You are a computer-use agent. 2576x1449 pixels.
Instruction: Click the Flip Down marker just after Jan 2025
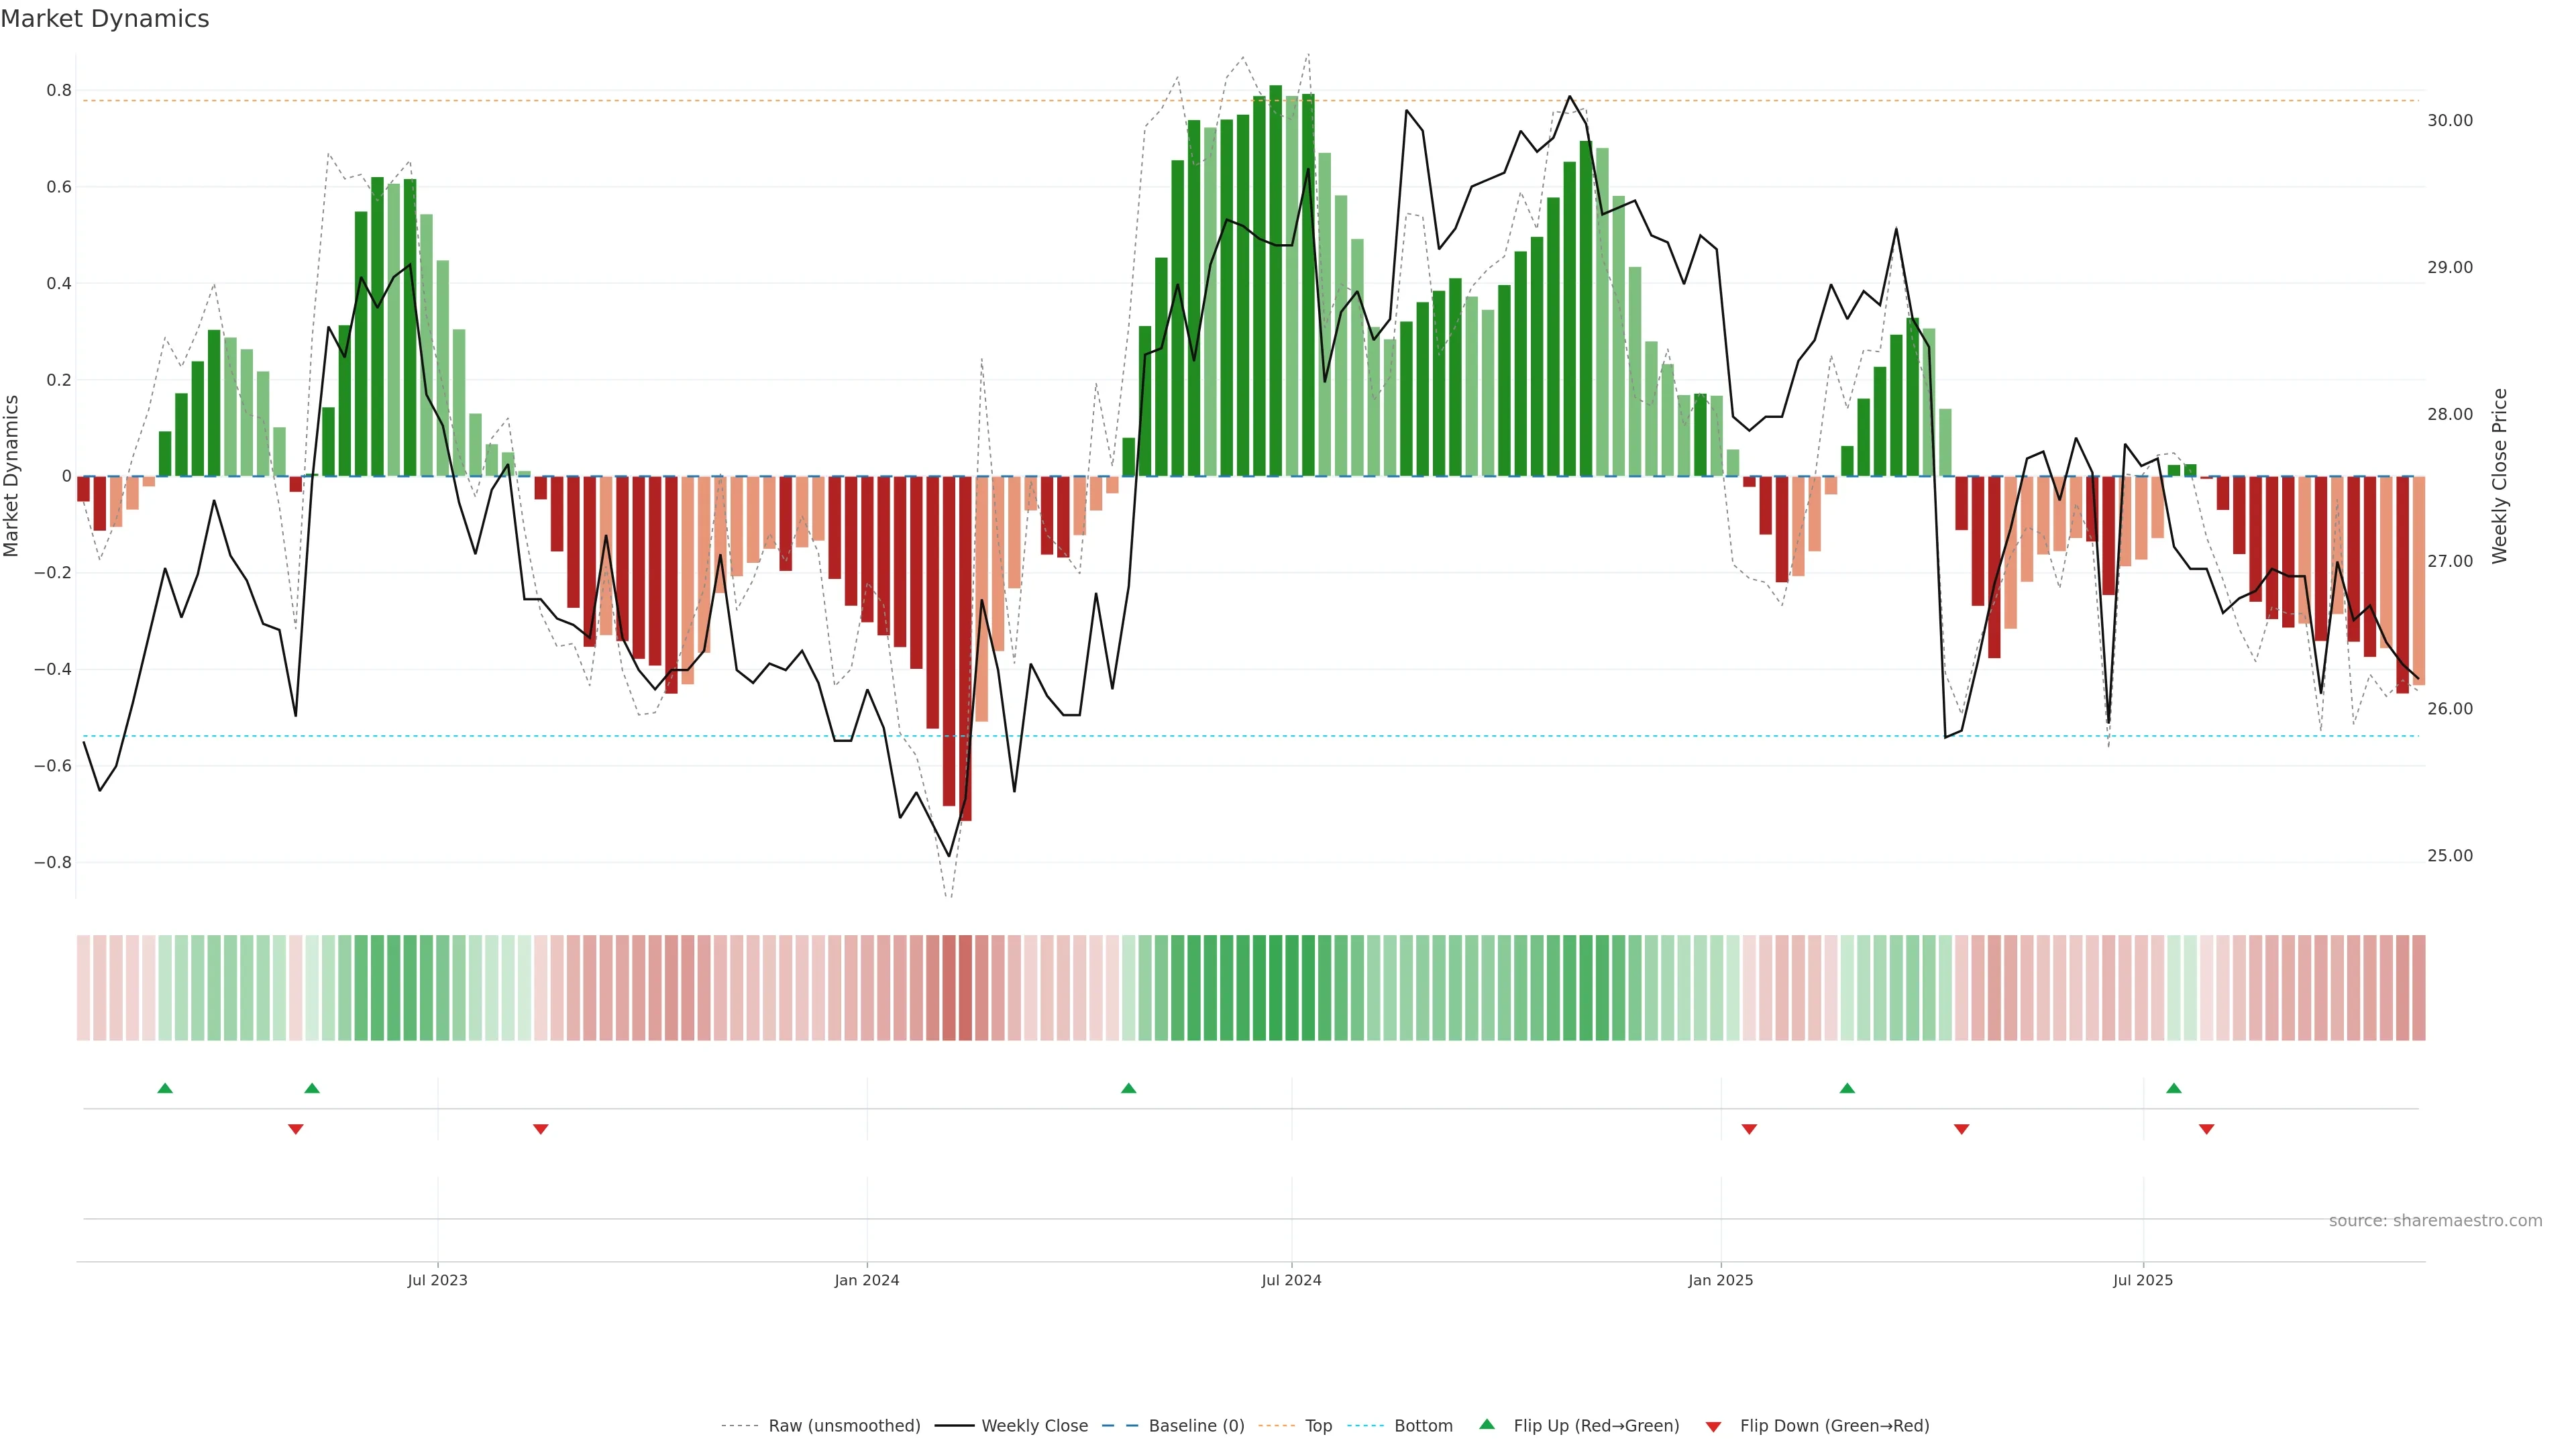click(1749, 1129)
